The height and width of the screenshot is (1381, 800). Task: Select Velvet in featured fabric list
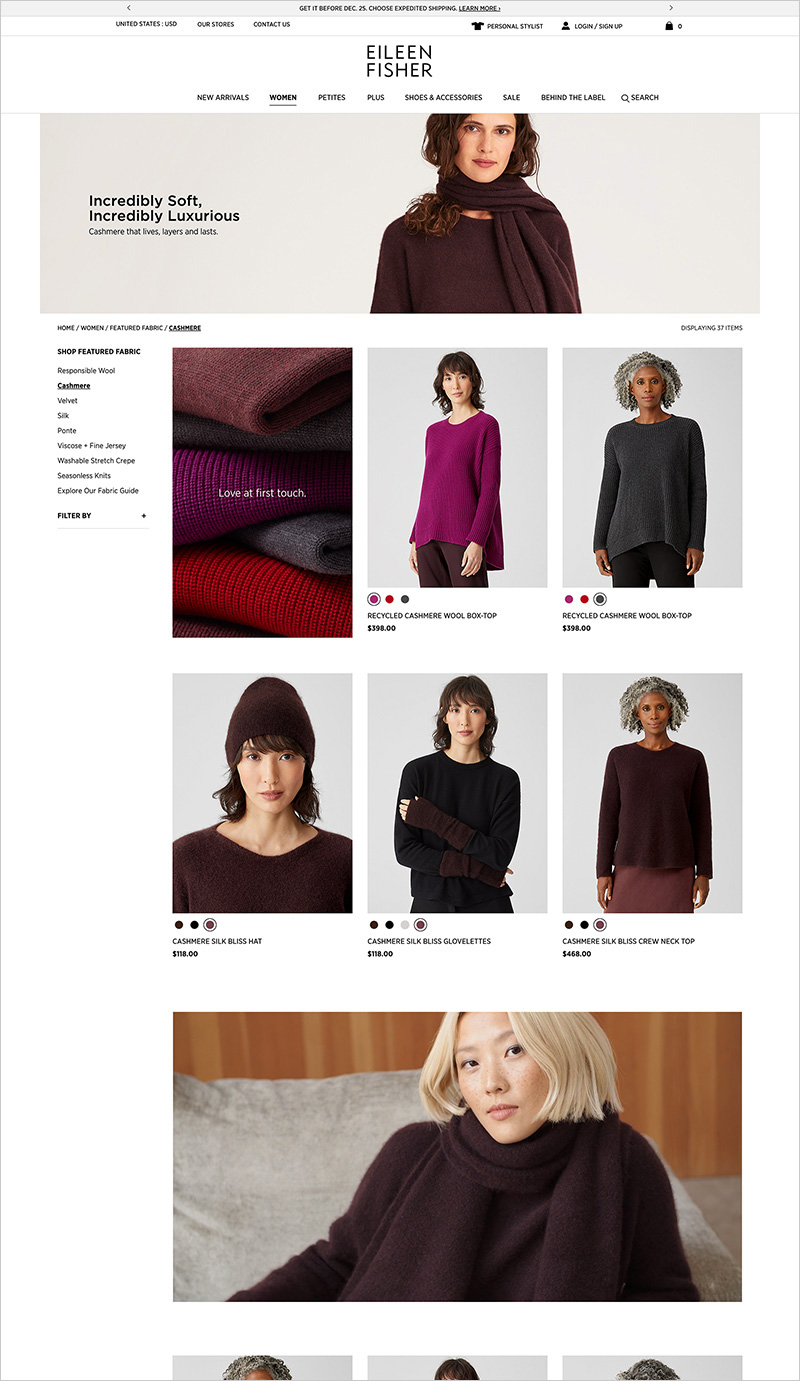coord(67,401)
